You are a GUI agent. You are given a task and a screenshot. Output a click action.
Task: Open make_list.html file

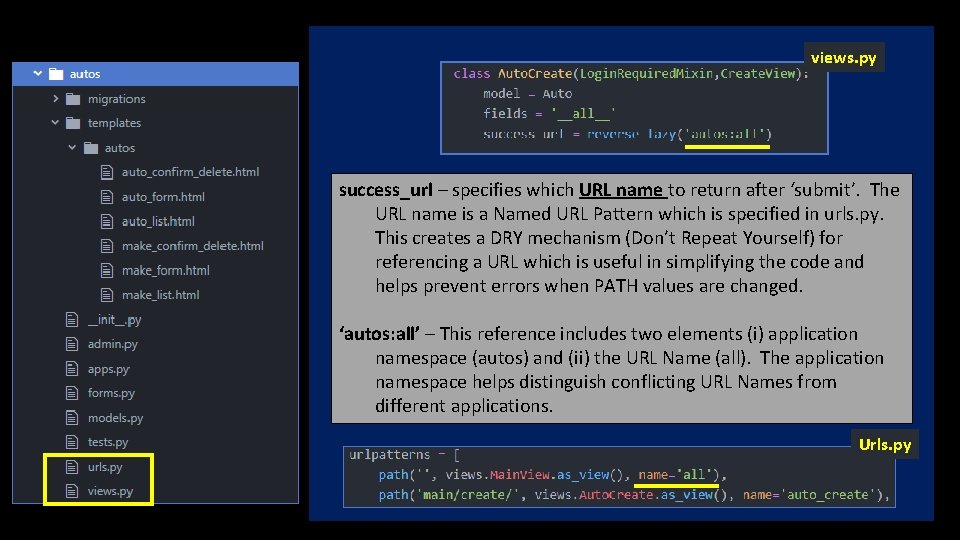[x=160, y=294]
